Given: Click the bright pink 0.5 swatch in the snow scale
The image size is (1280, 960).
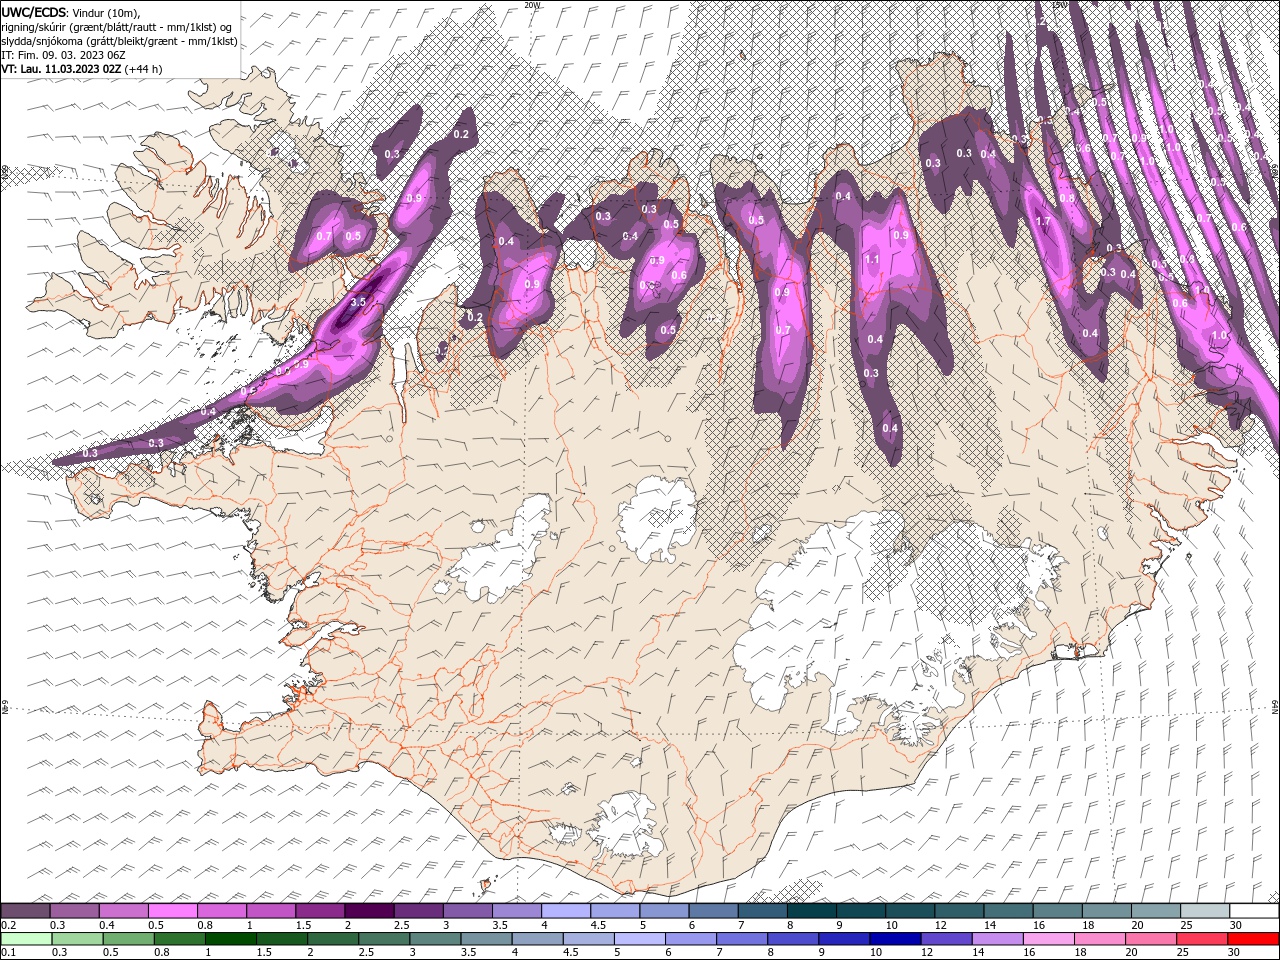Looking at the screenshot, I should point(172,911).
